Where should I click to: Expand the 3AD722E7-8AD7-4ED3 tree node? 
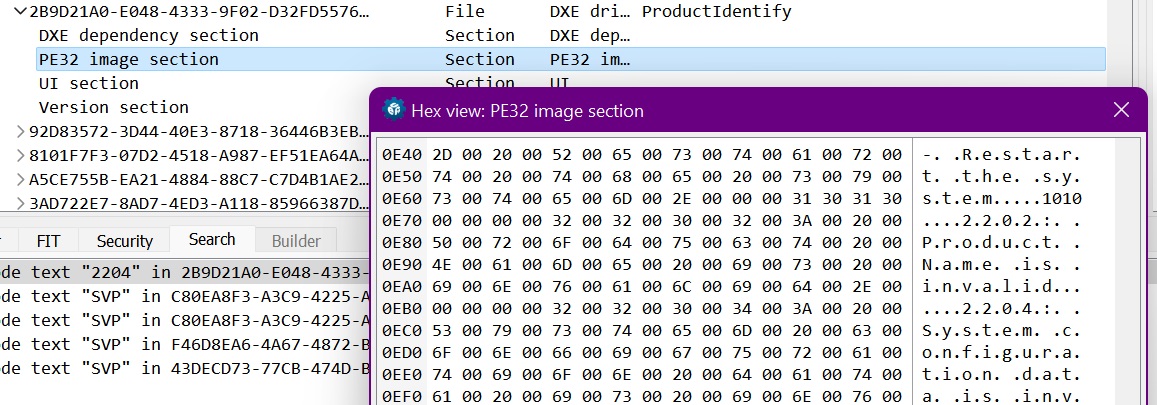(21, 203)
